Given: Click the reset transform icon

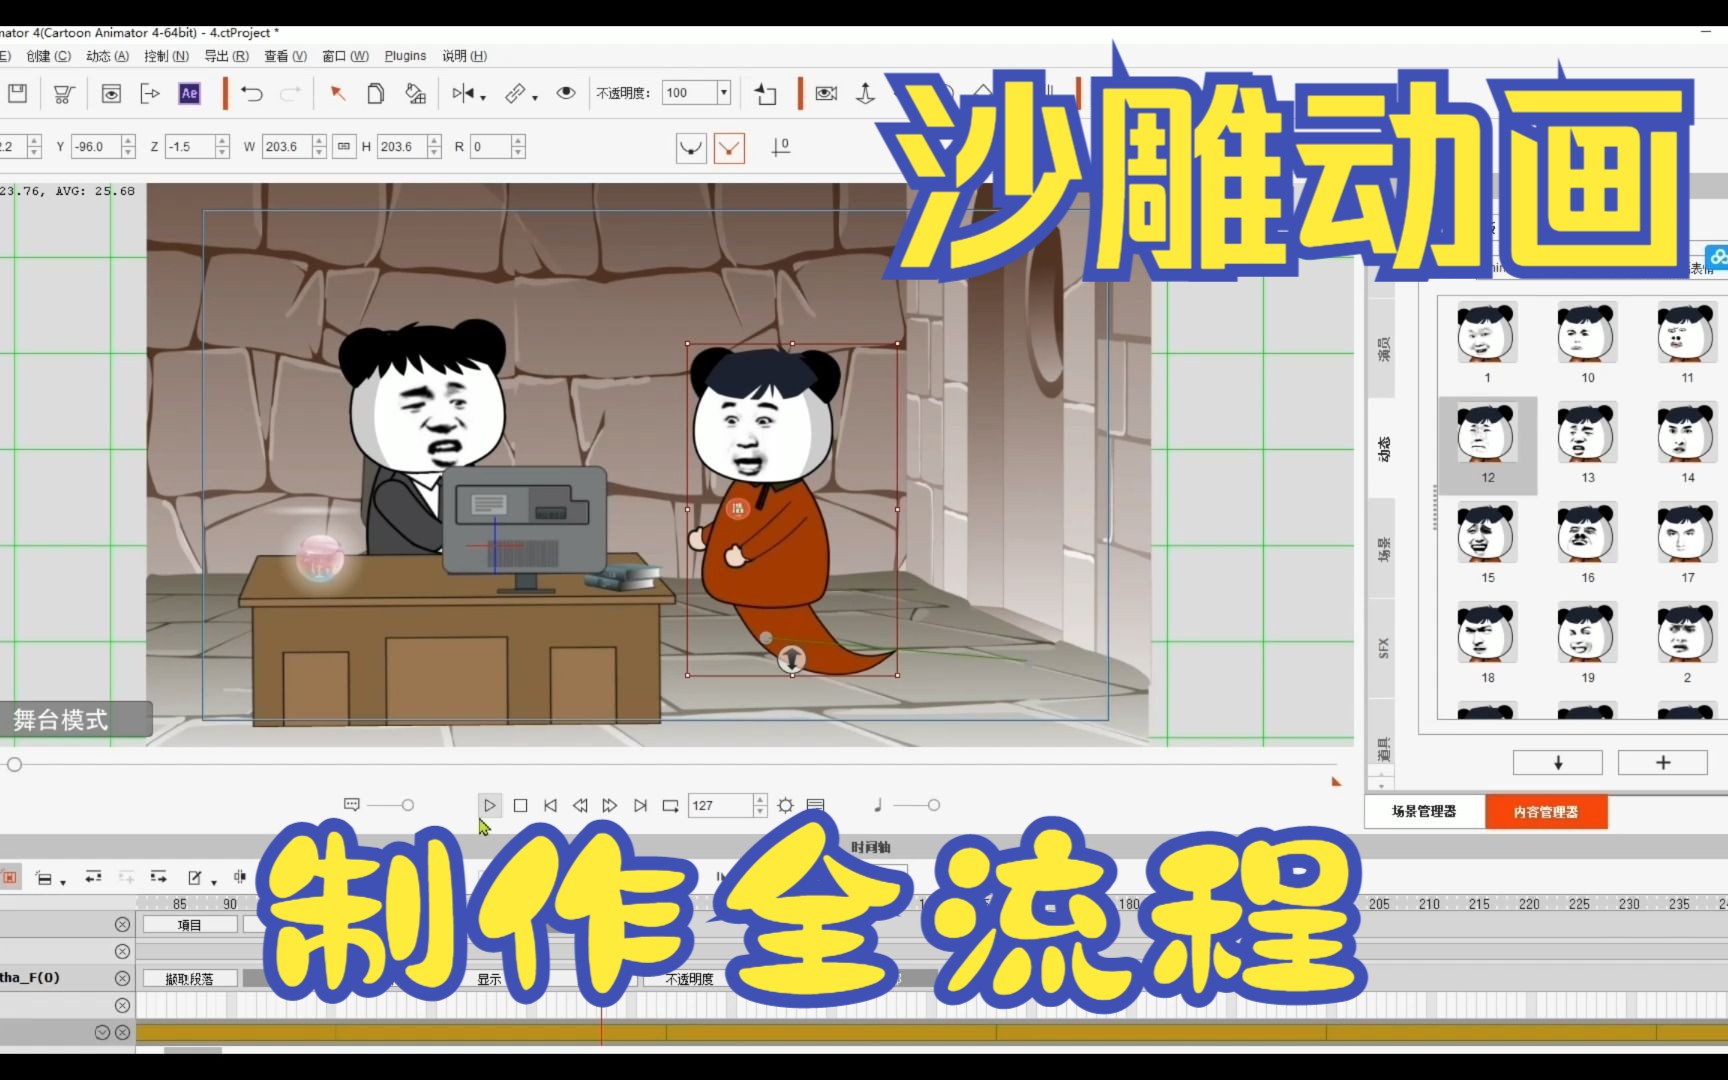Looking at the screenshot, I should pos(765,94).
